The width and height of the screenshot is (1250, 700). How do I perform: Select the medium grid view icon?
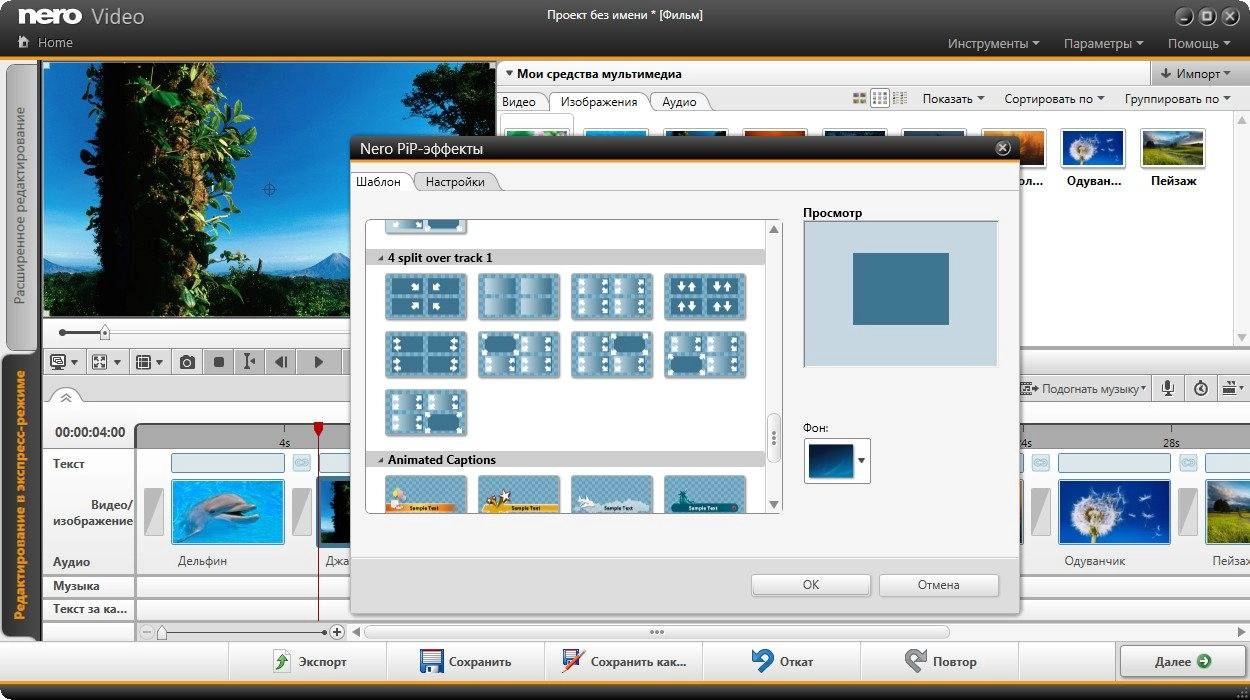880,98
